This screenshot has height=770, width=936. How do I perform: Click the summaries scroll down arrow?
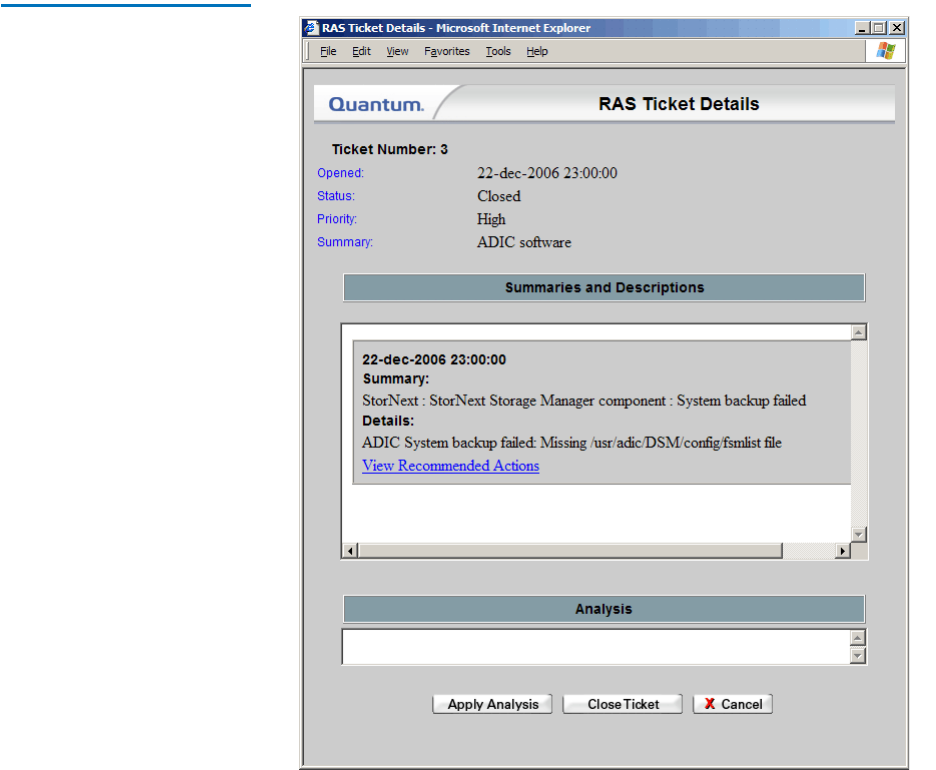(858, 534)
